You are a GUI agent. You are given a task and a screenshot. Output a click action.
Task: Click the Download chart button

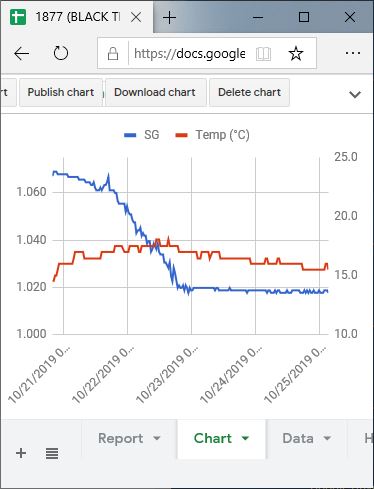click(x=155, y=92)
